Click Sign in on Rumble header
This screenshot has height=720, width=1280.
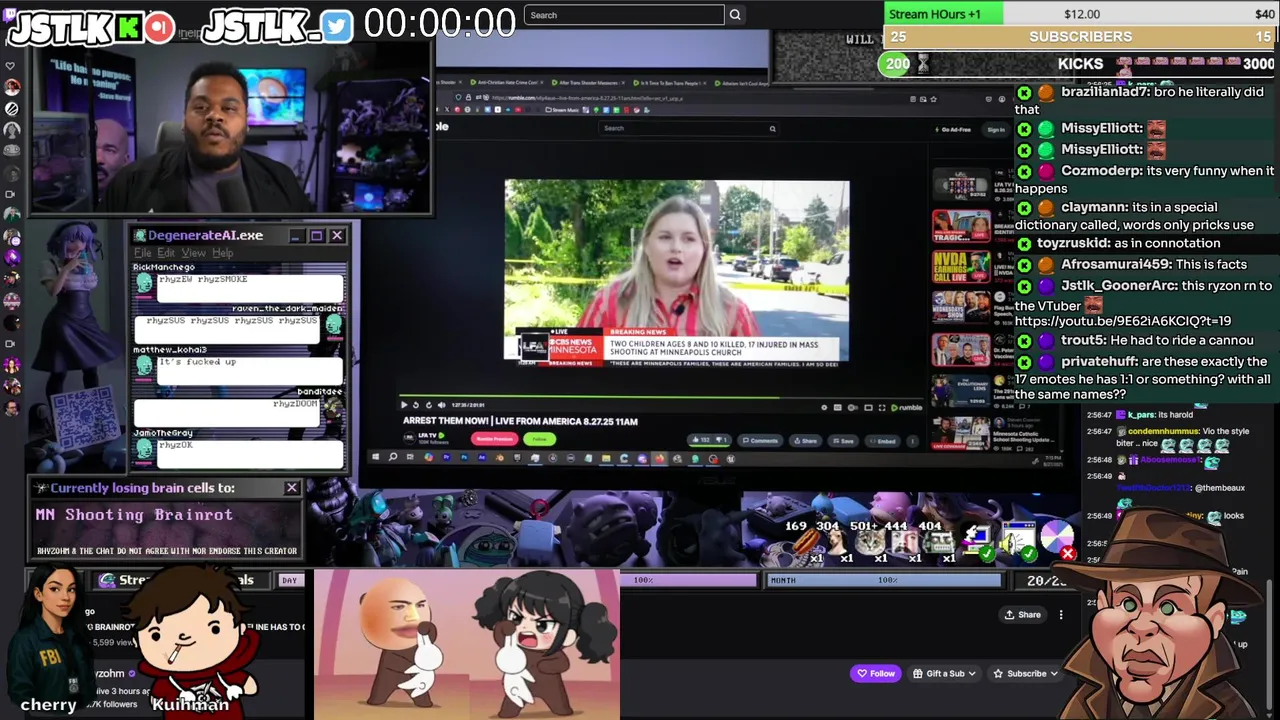coord(996,129)
